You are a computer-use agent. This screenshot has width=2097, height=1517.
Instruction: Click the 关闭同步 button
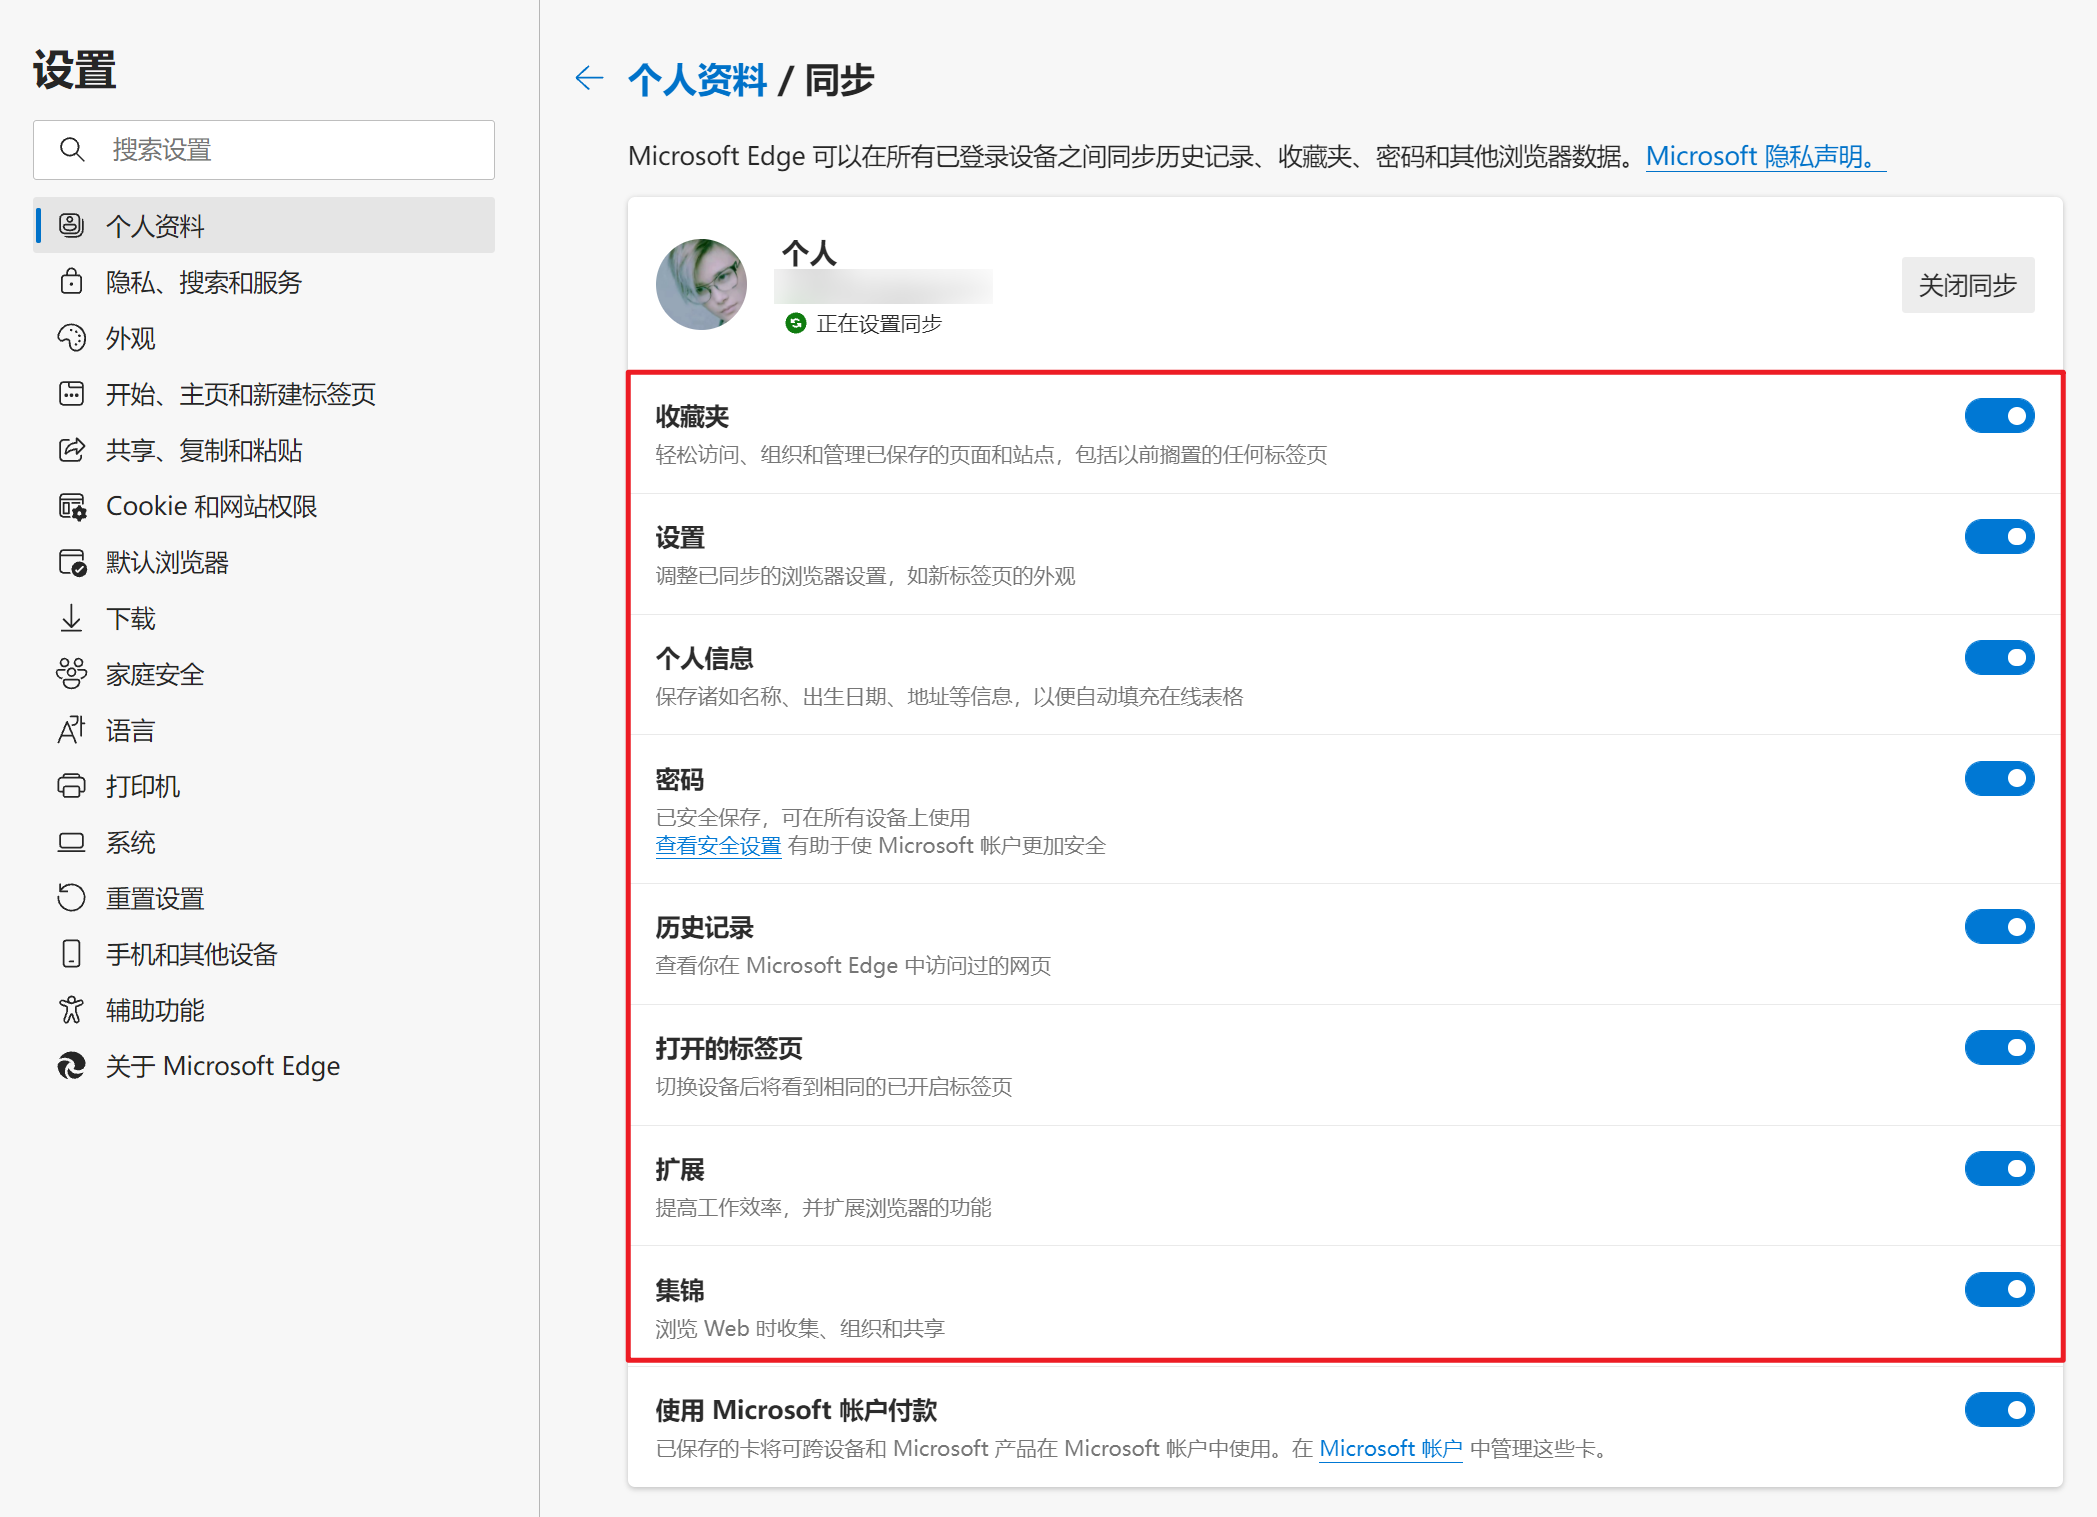[x=1966, y=285]
